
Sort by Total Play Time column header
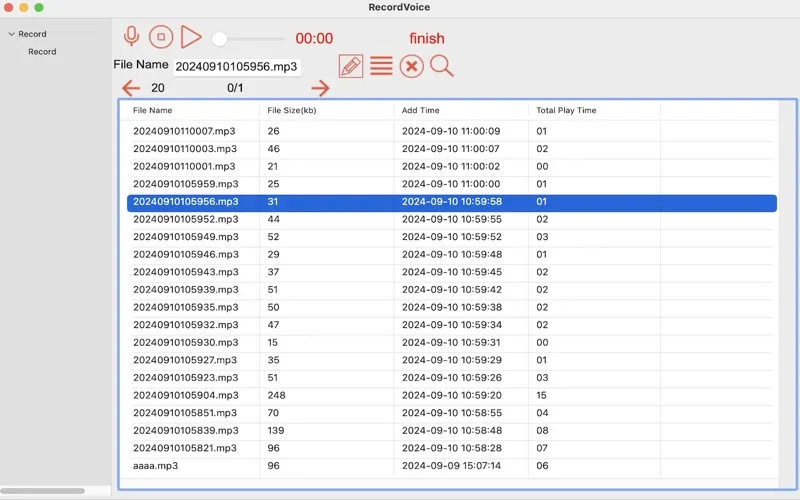tap(566, 110)
